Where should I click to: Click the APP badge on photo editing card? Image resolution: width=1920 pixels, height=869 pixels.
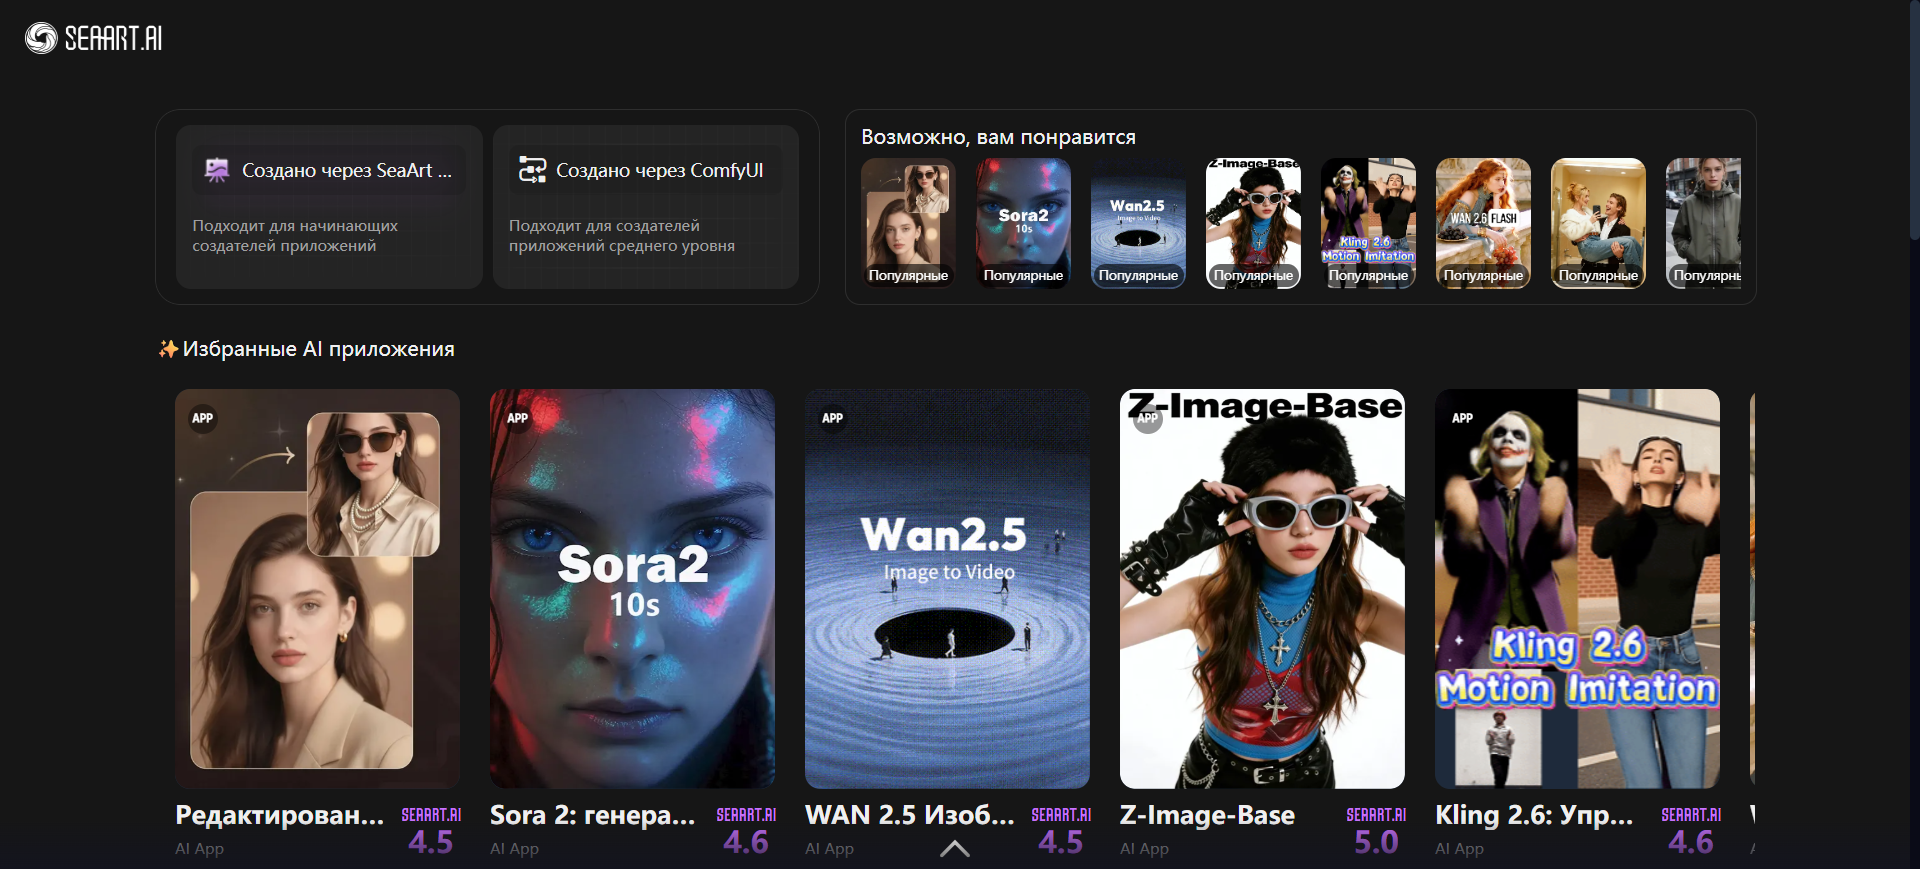[x=202, y=418]
